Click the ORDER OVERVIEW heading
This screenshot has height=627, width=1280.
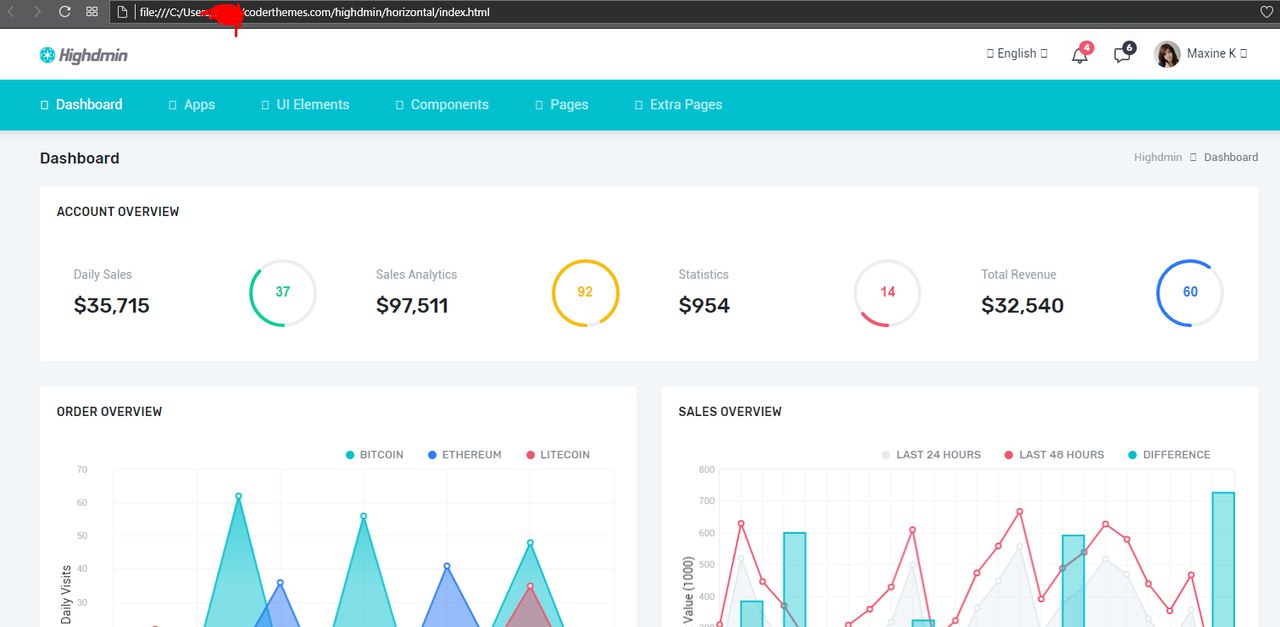tap(109, 412)
